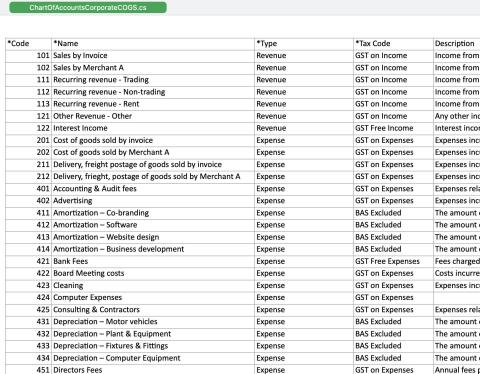The height and width of the screenshot is (374, 480).
Task: Select 'Recurring revenue - Trading' cell
Action: [153, 80]
